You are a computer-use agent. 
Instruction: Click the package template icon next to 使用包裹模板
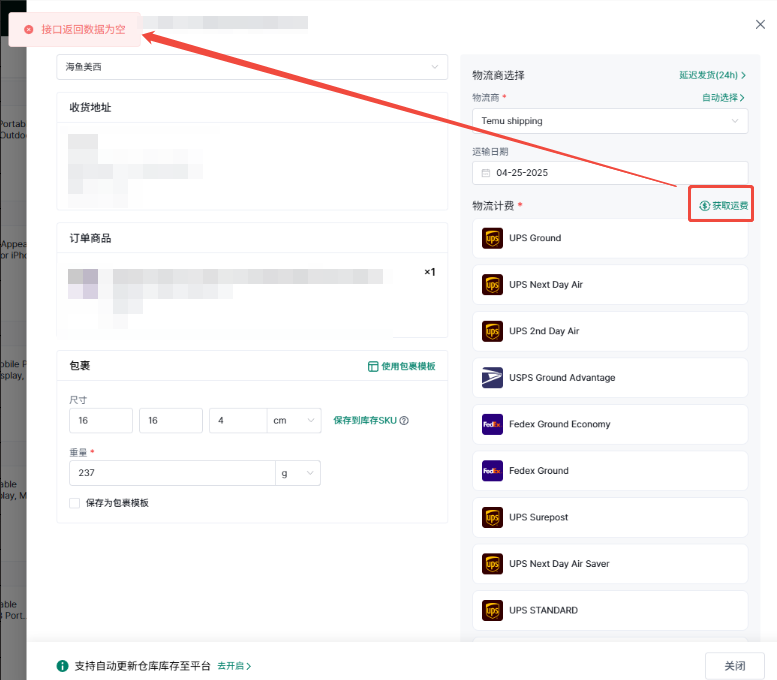click(x=373, y=366)
